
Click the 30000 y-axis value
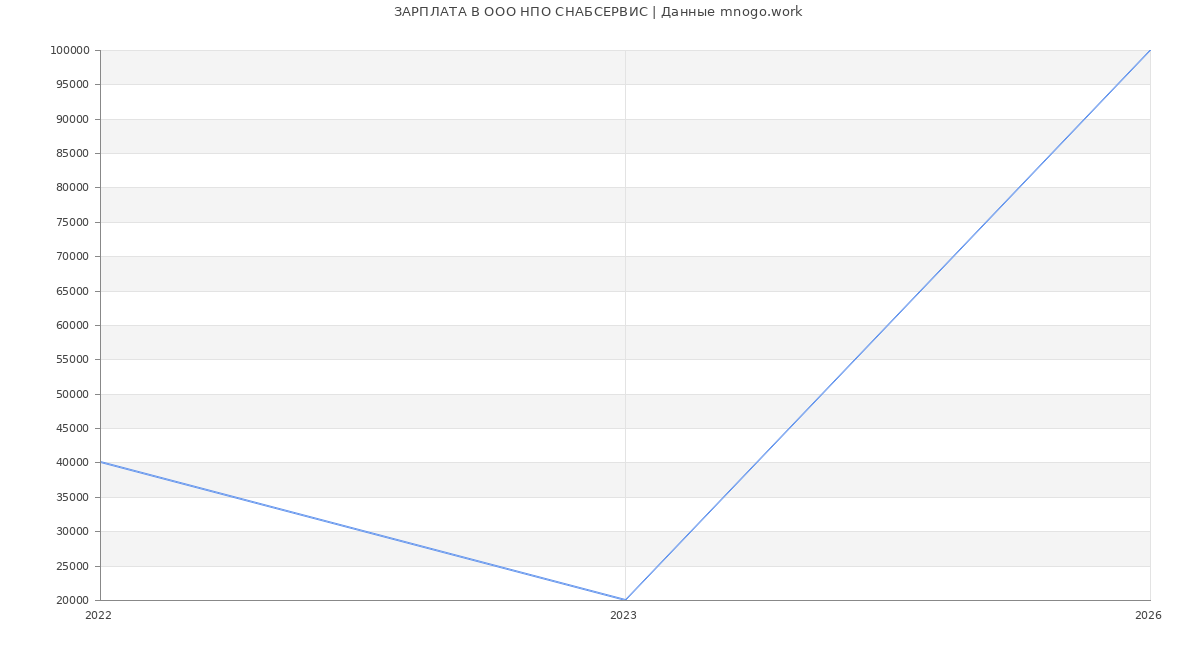pyautogui.click(x=72, y=531)
